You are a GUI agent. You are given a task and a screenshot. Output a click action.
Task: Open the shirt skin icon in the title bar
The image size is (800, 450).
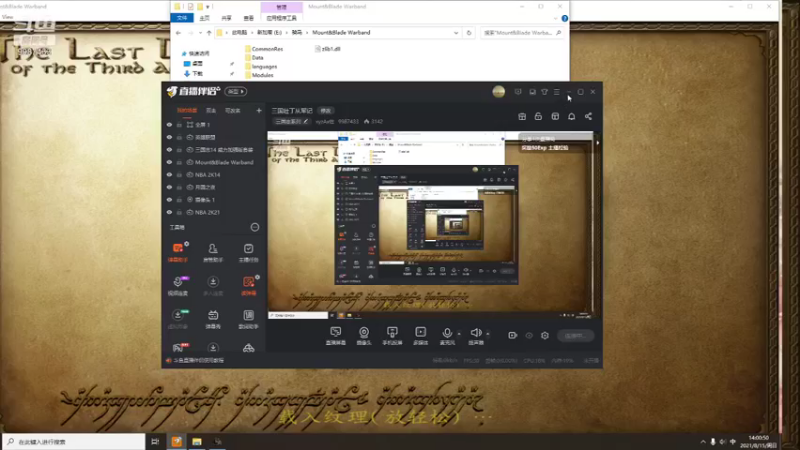(544, 92)
